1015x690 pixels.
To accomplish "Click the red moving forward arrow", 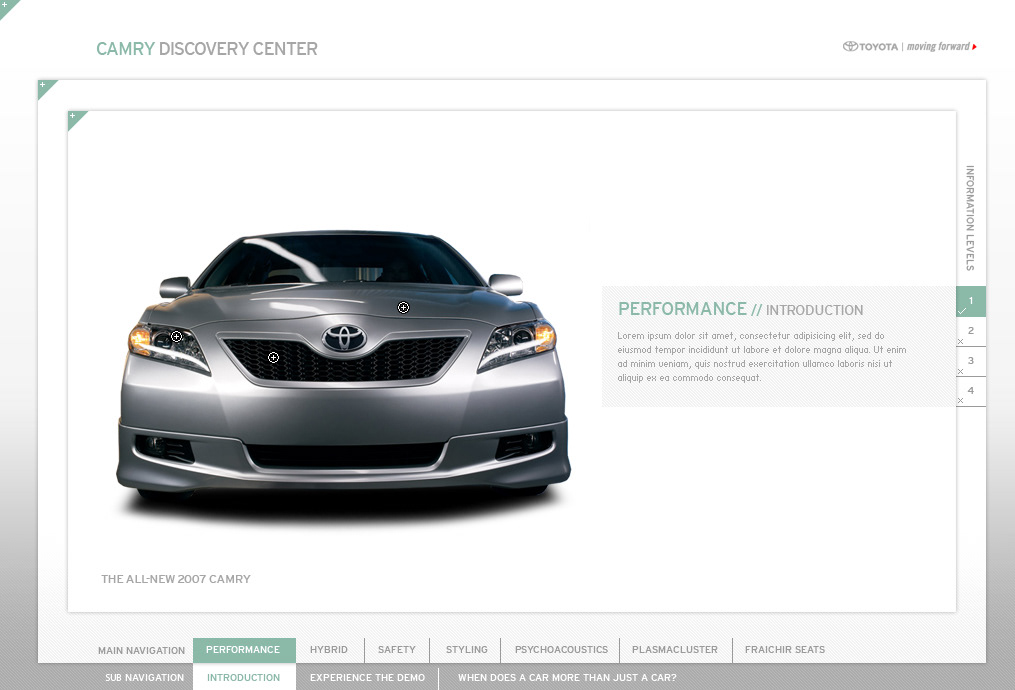I will tap(974, 47).
